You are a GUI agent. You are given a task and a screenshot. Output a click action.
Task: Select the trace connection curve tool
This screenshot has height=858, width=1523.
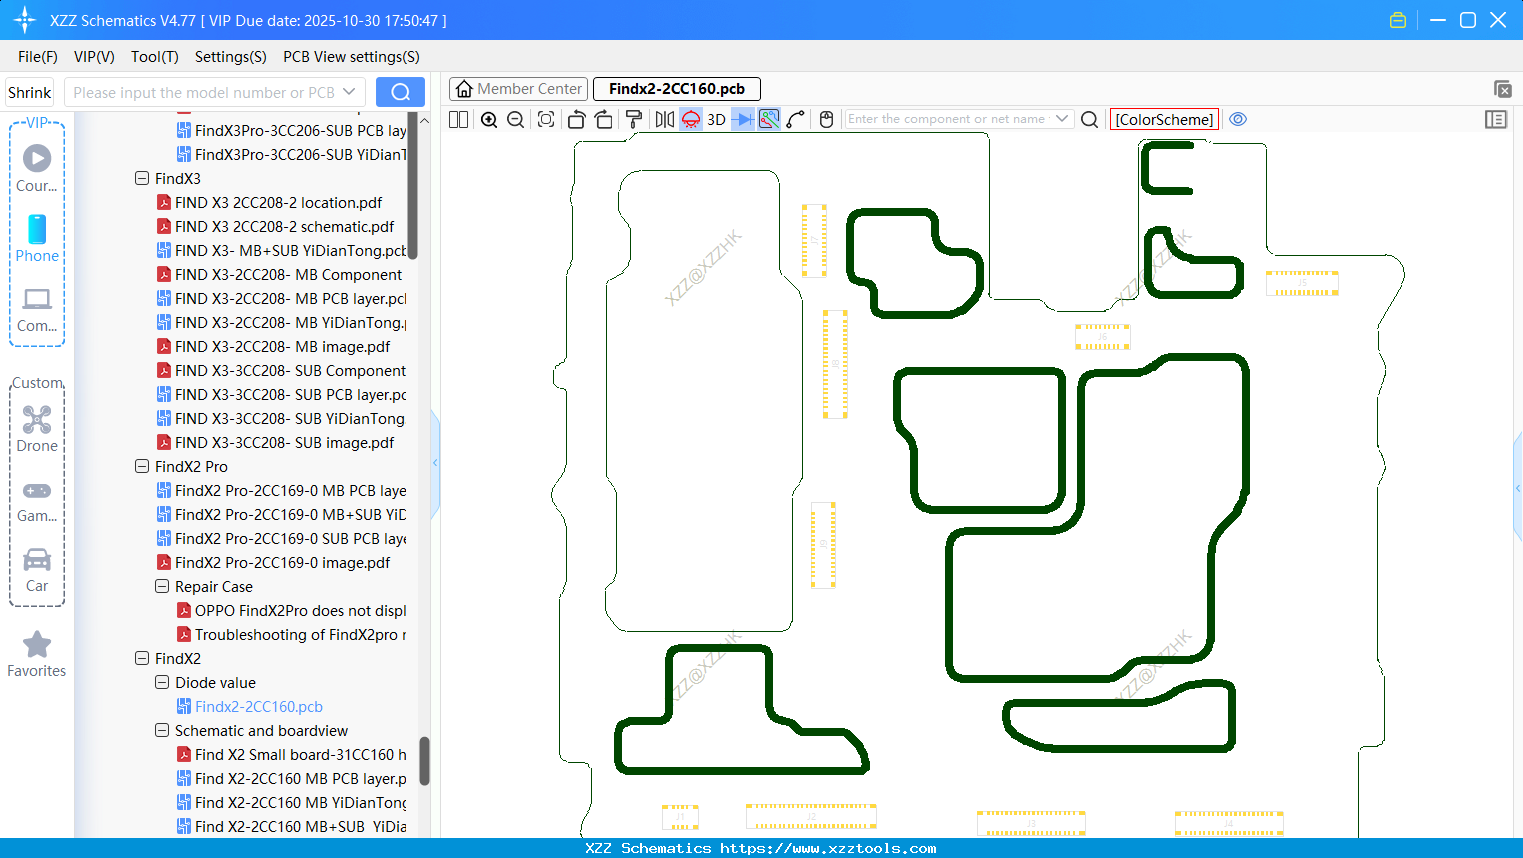(x=796, y=119)
